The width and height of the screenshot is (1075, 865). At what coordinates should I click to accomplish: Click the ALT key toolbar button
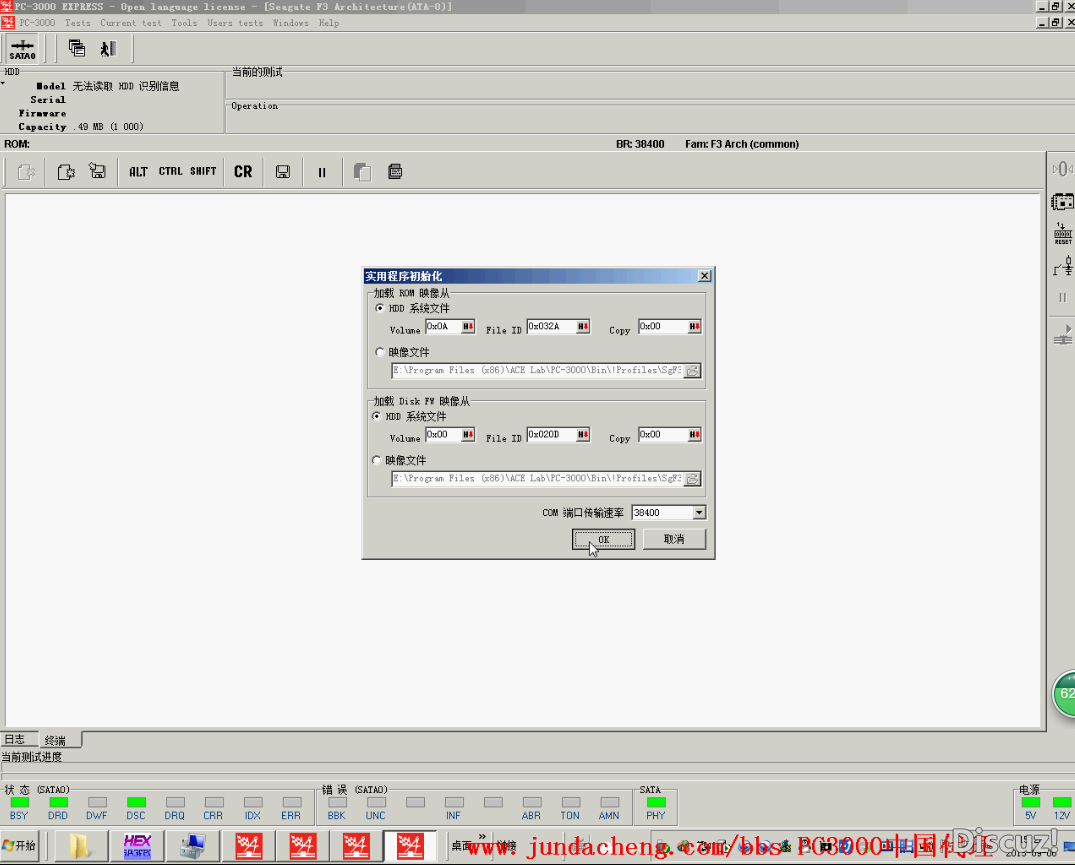click(138, 172)
